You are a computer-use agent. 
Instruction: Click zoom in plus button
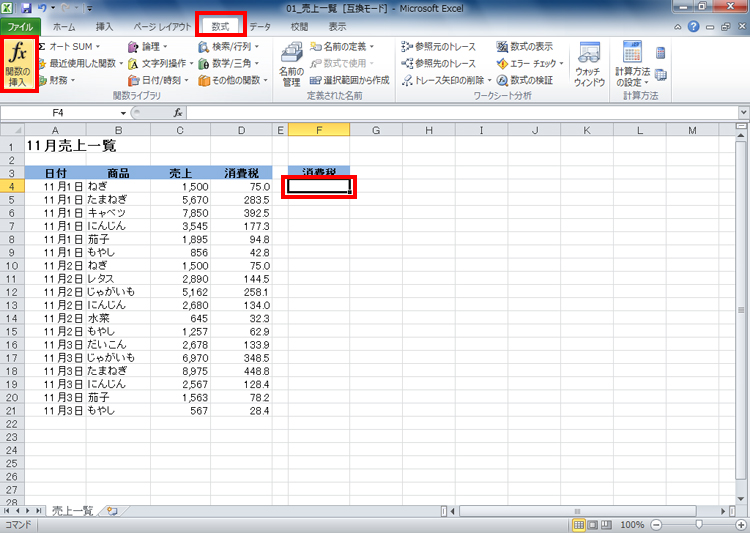pos(741,525)
